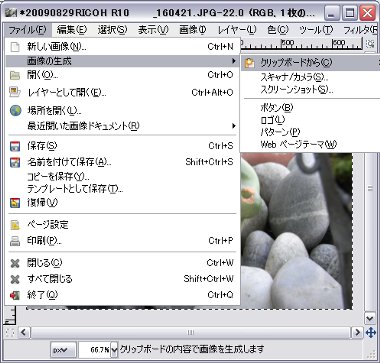Screen dimensions: 380x363
Task: Select テンプレートとして保存(T) entry
Action: [122, 189]
